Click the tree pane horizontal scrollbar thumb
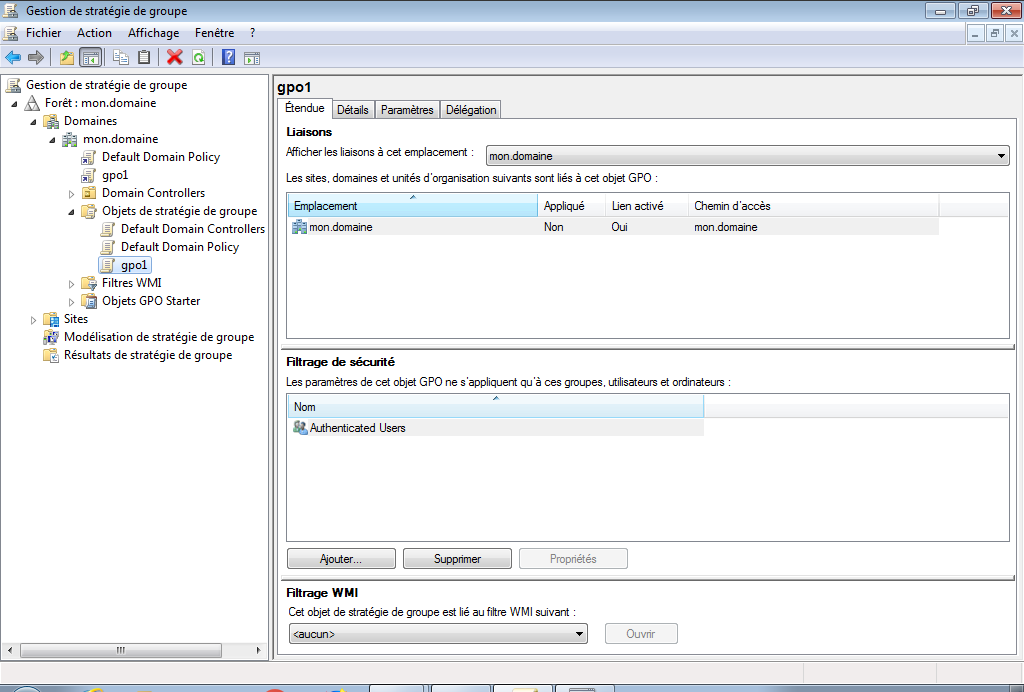The height and width of the screenshot is (692, 1024). click(121, 650)
